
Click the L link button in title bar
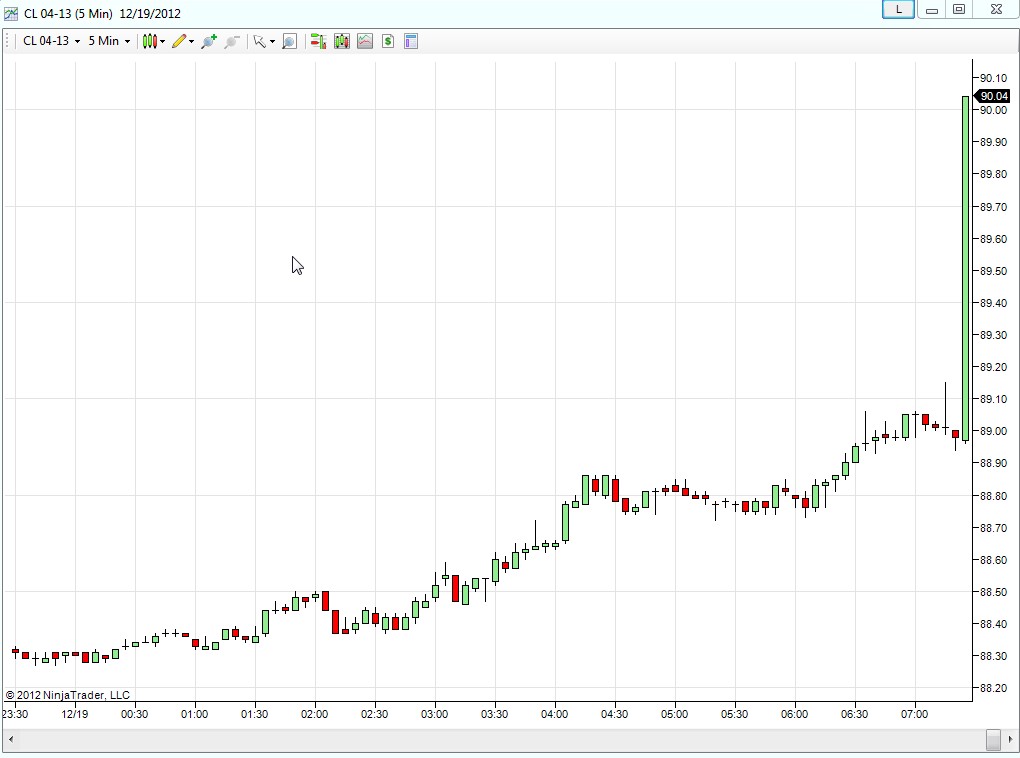(x=898, y=9)
